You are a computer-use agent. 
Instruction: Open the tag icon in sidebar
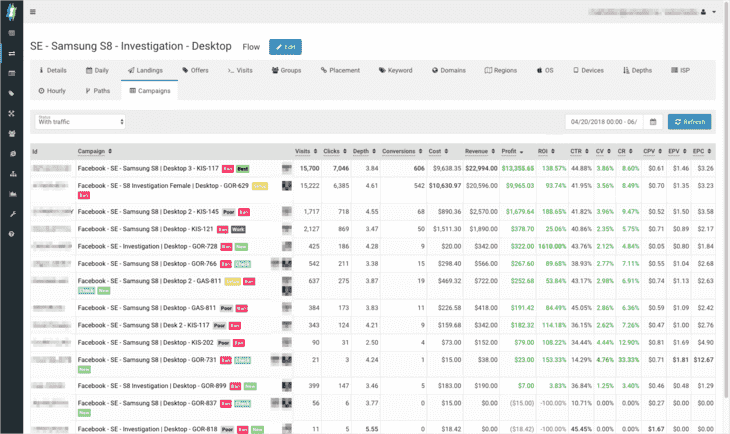coord(12,93)
